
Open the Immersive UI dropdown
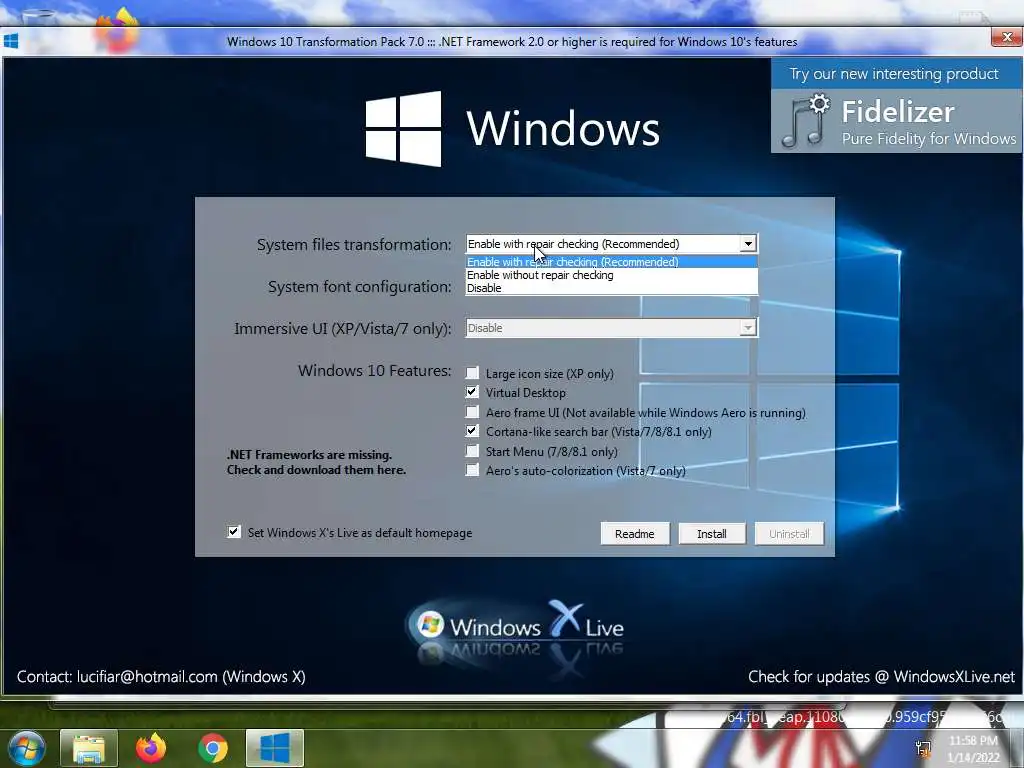[x=611, y=328]
